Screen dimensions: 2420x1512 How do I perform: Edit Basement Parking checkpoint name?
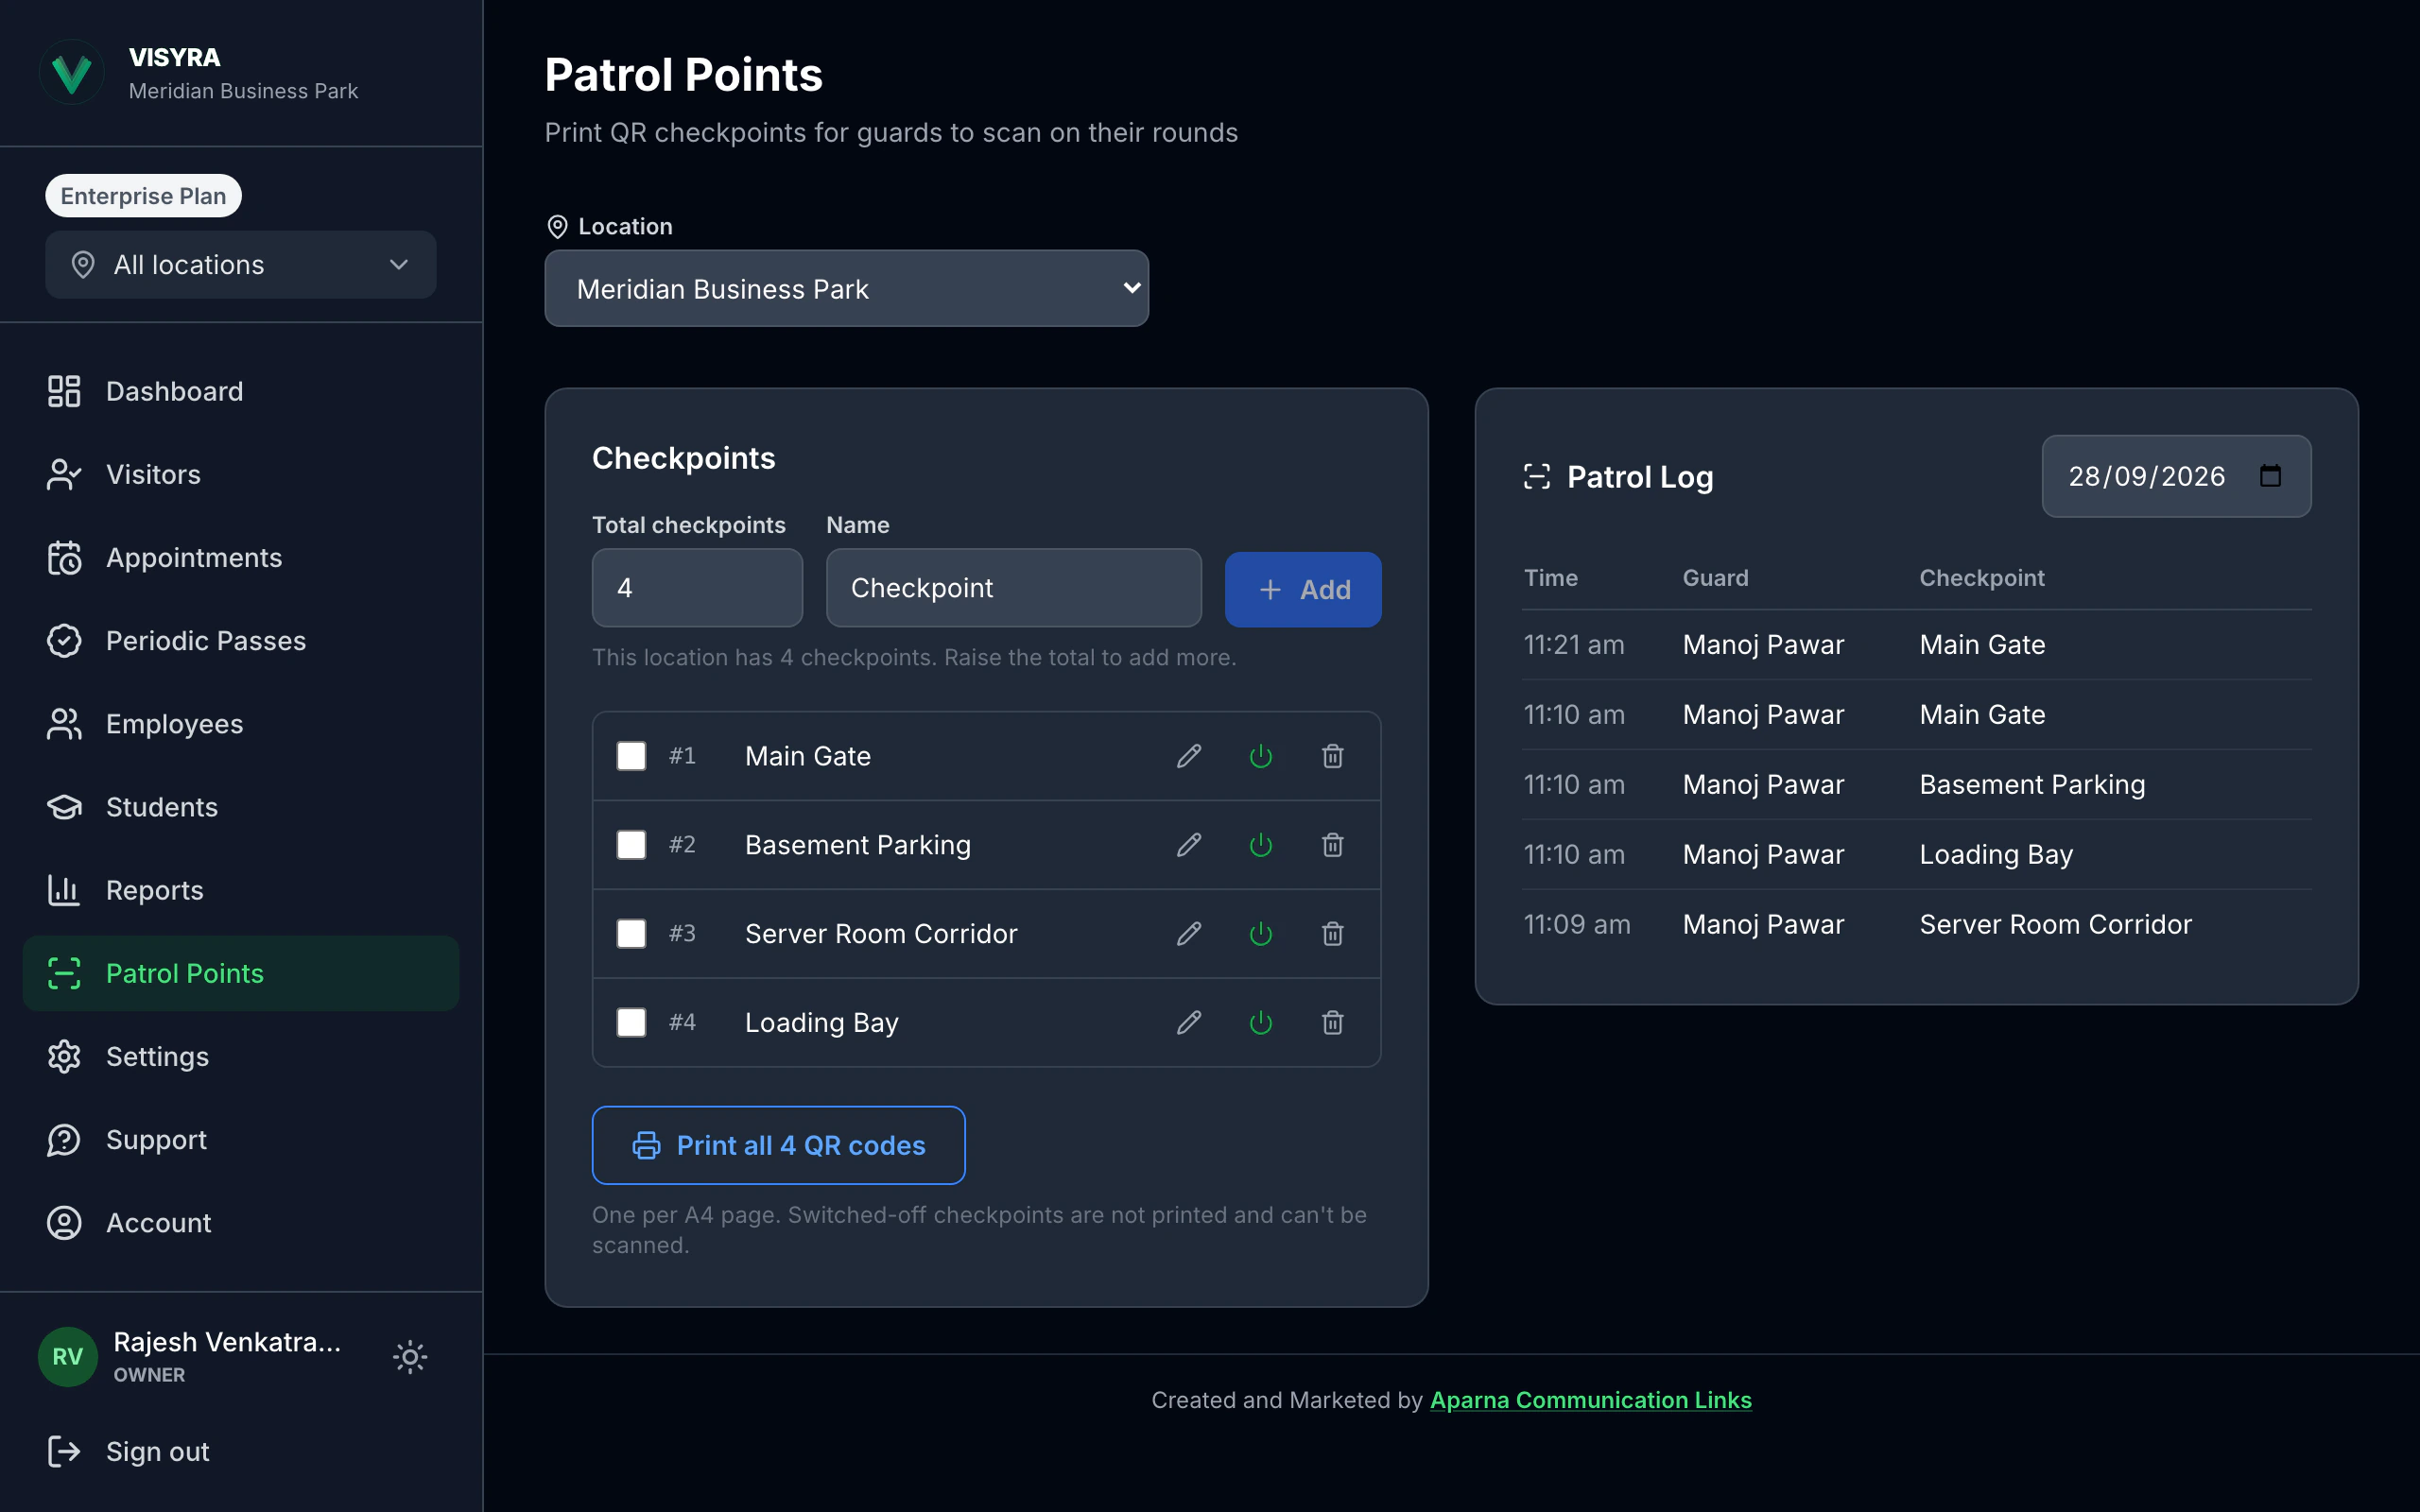coord(1189,845)
